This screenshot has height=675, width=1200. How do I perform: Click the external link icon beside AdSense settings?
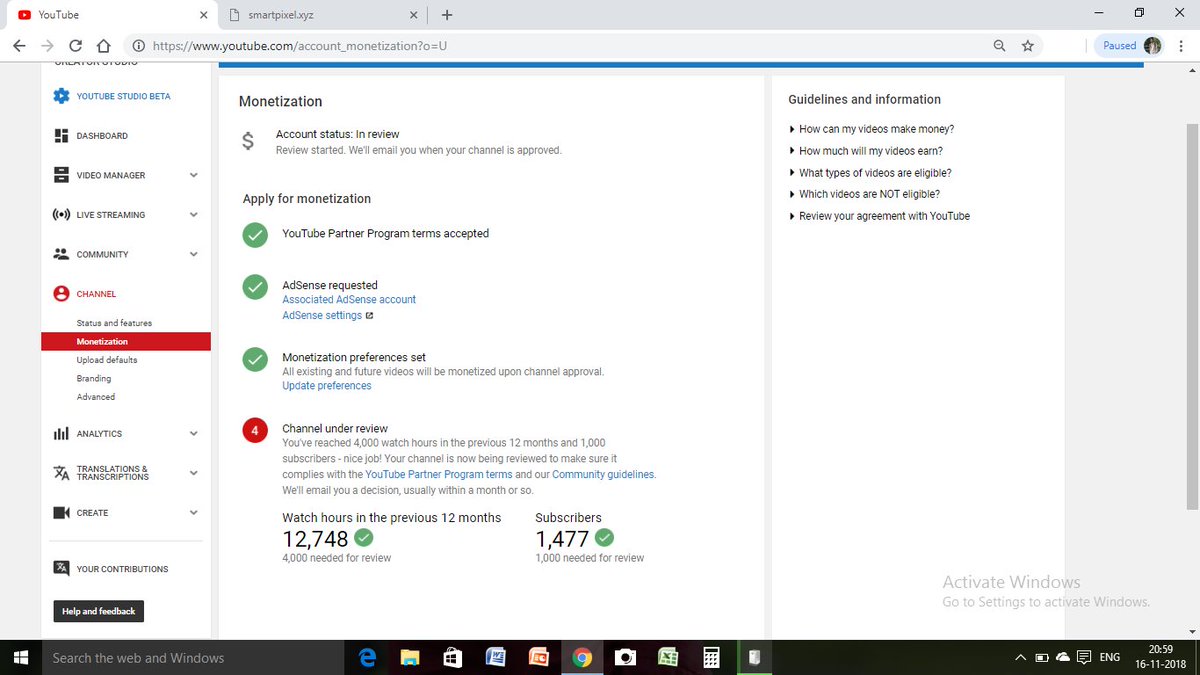pyautogui.click(x=369, y=316)
